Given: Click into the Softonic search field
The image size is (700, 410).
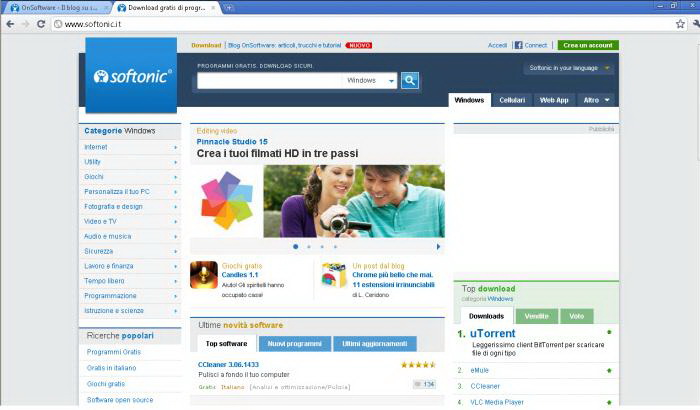Looking at the screenshot, I should coord(269,81).
